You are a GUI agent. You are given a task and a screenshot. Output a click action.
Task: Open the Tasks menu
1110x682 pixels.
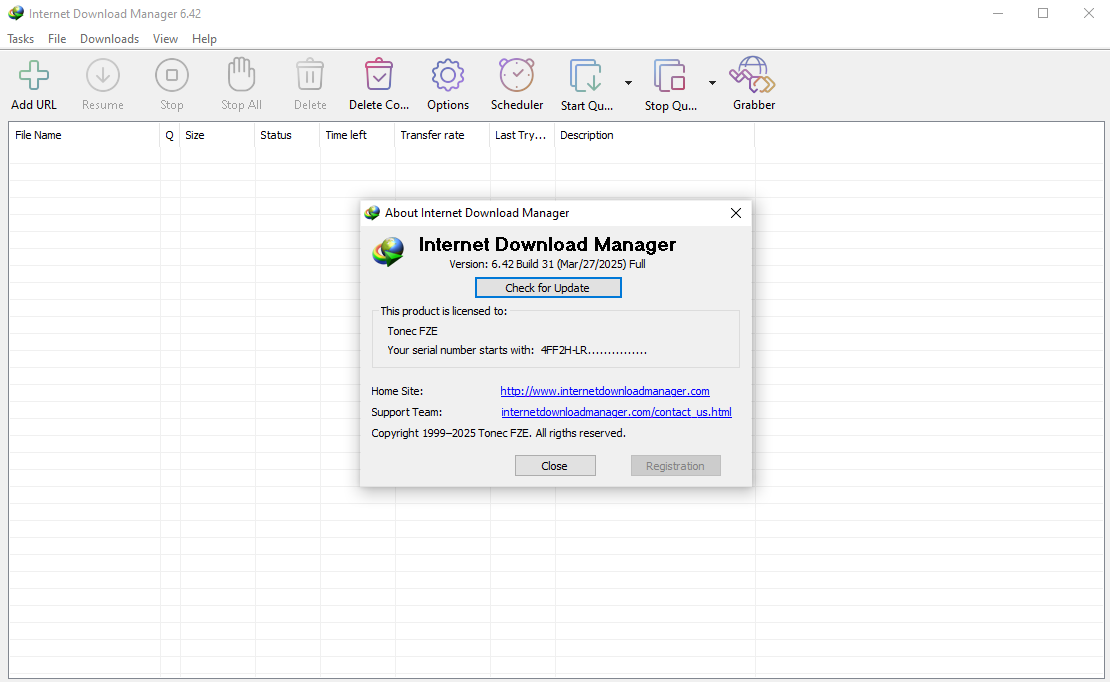pyautogui.click(x=20, y=39)
